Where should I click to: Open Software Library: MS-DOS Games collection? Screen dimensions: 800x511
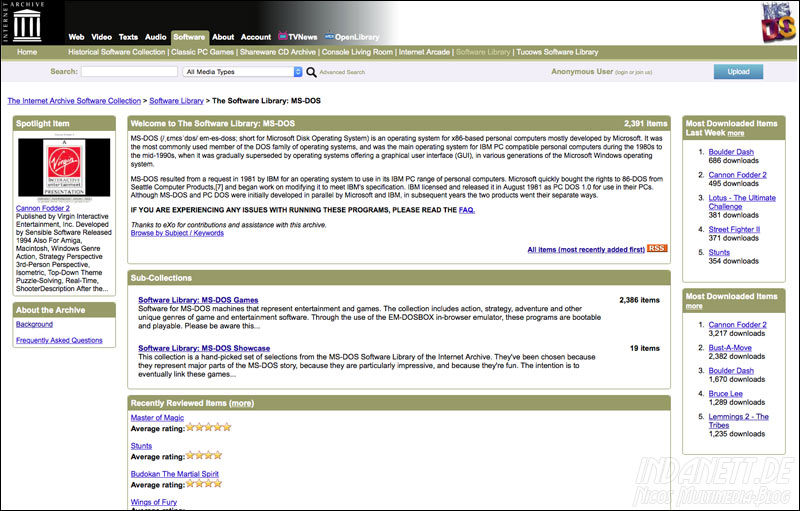(x=198, y=300)
